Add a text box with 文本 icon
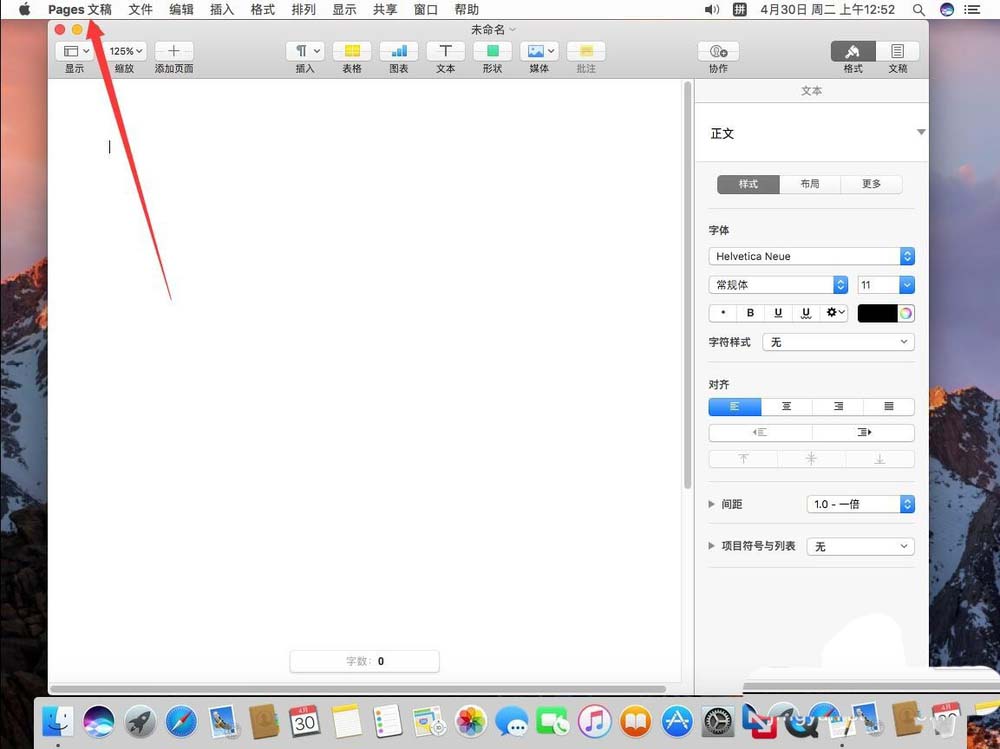The image size is (1000, 749). point(445,51)
